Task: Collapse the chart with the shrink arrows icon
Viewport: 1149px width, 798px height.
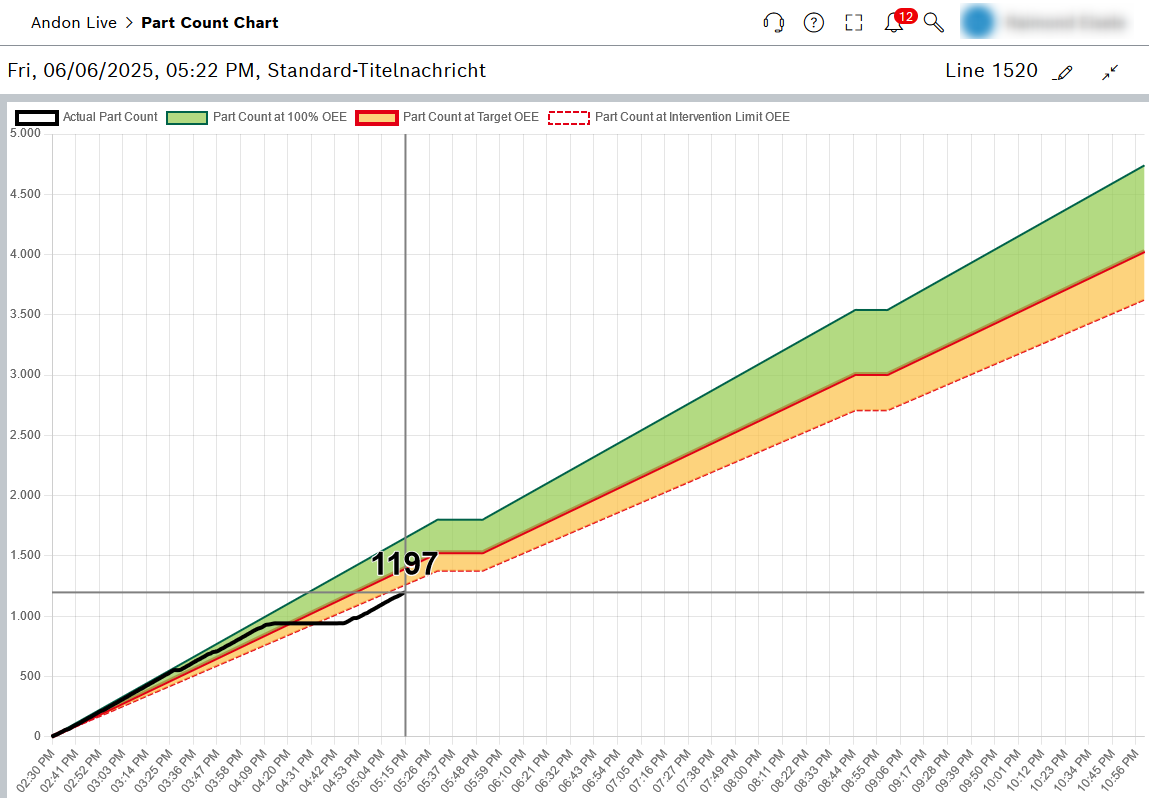Action: pos(1110,72)
